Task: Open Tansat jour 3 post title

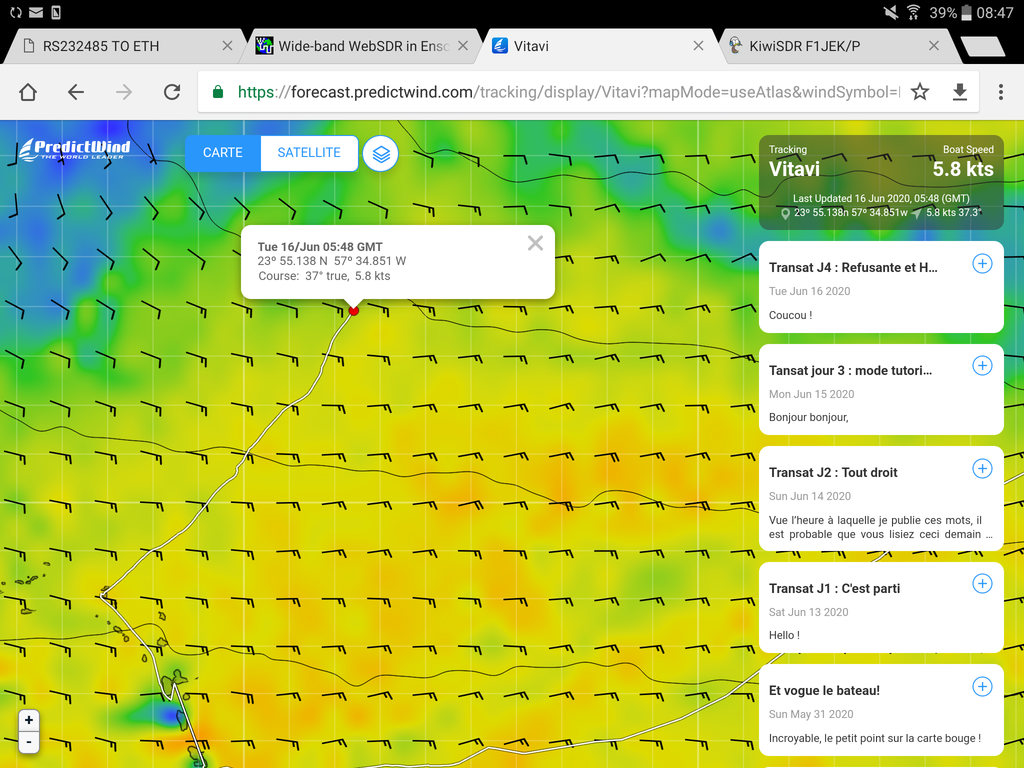Action: pos(850,370)
